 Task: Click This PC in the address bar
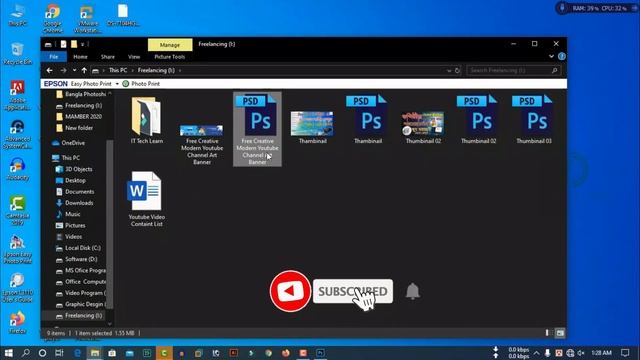(118, 70)
